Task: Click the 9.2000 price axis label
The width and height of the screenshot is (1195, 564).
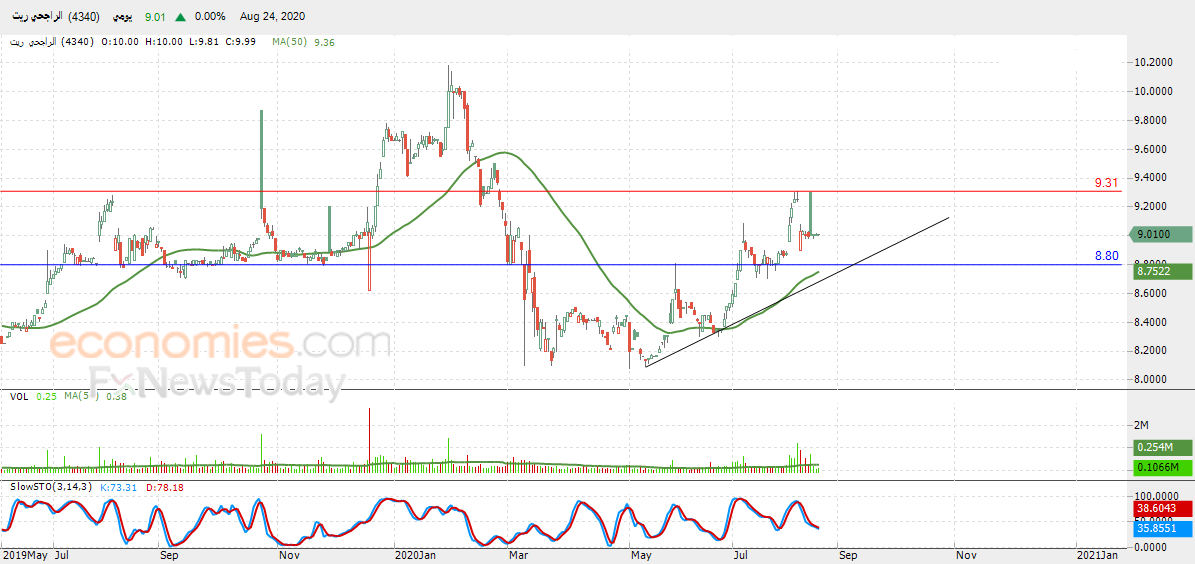Action: point(1151,207)
